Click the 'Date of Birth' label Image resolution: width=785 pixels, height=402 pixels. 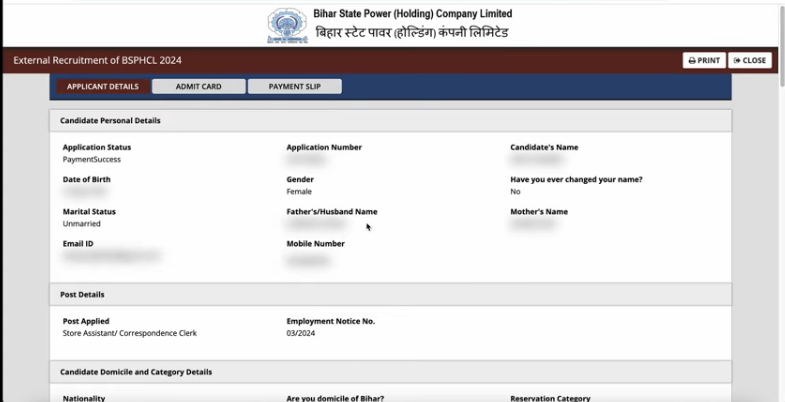87,180
